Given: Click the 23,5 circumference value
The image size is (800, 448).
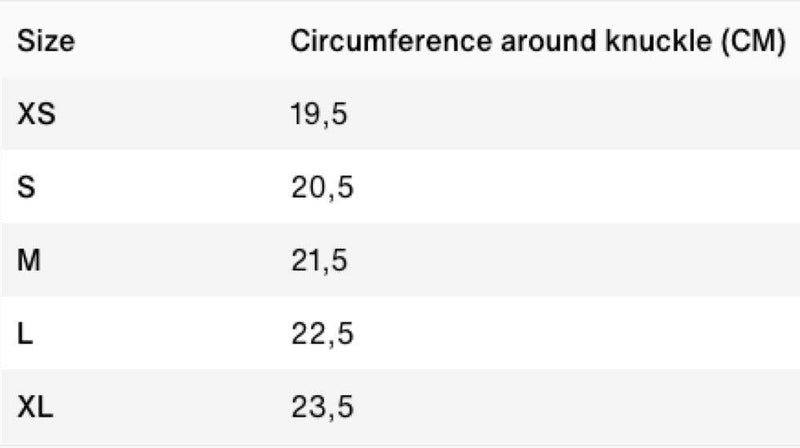Looking at the screenshot, I should coord(321,407).
